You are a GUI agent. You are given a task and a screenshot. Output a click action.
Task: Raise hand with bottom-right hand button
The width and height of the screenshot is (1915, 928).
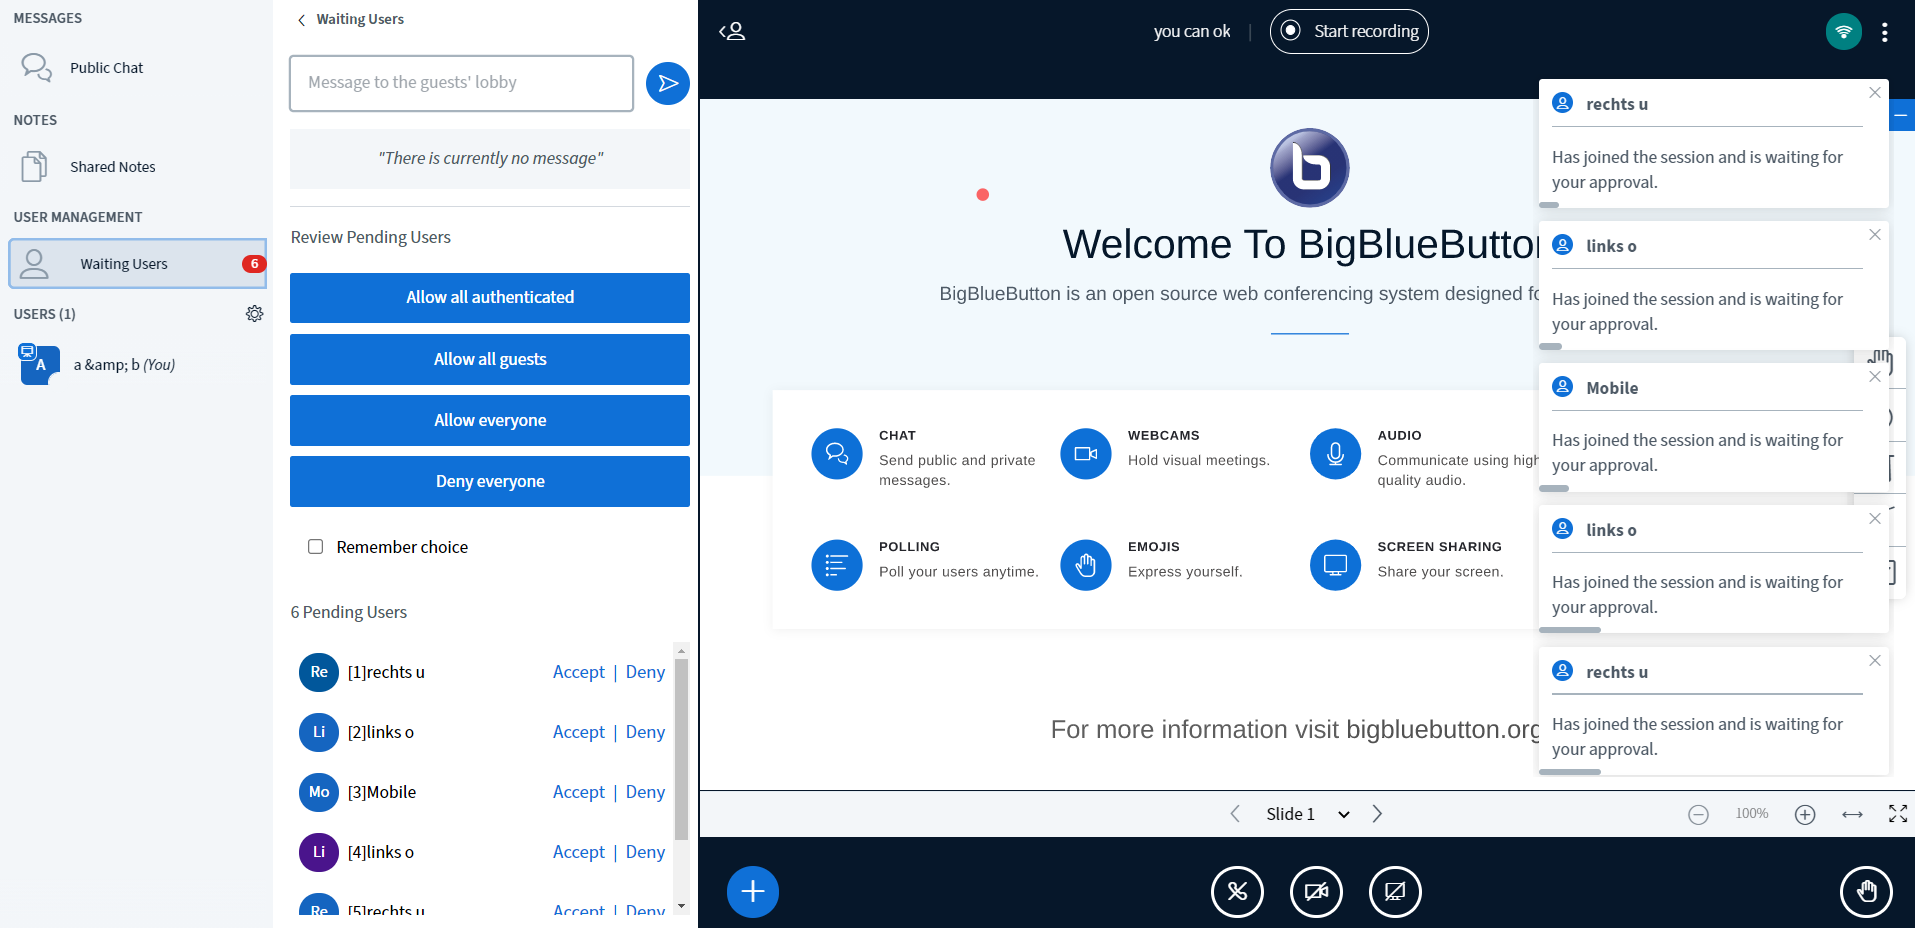(x=1866, y=892)
